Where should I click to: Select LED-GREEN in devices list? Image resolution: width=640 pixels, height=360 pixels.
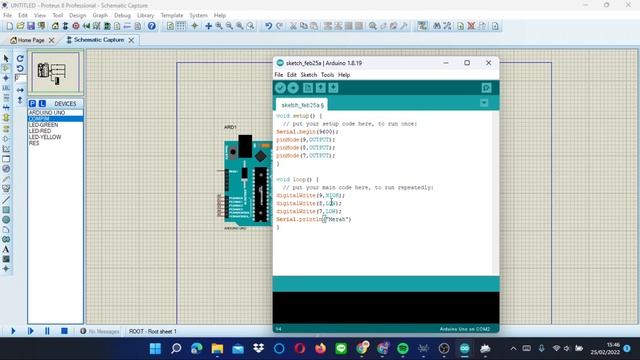pos(56,125)
